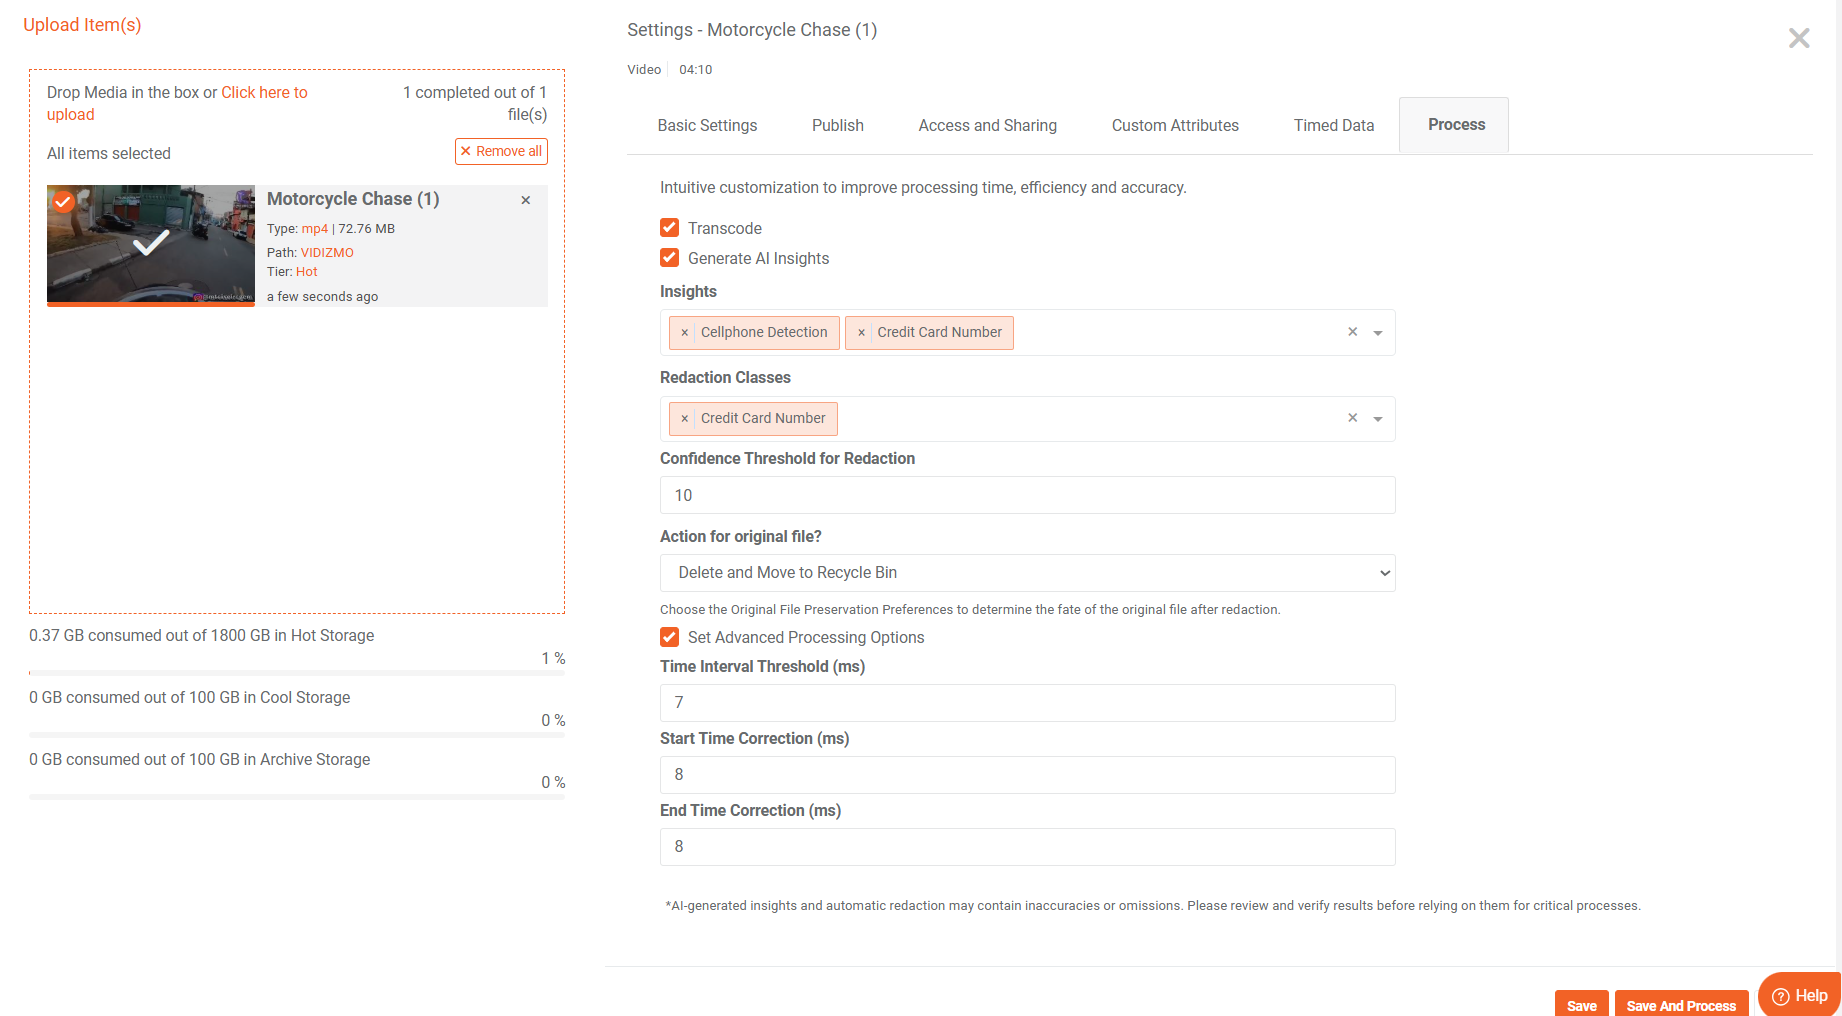Clear all selected Insights
This screenshot has height=1016, width=1842.
tap(1352, 332)
